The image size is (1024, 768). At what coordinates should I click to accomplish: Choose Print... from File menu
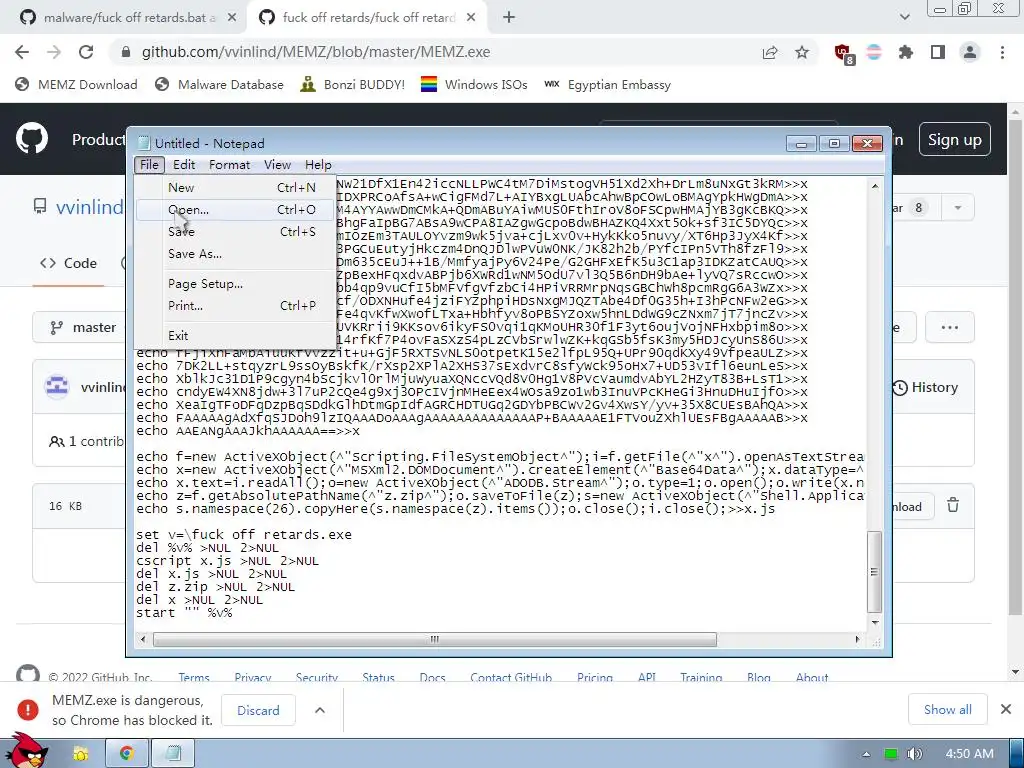(x=236, y=305)
